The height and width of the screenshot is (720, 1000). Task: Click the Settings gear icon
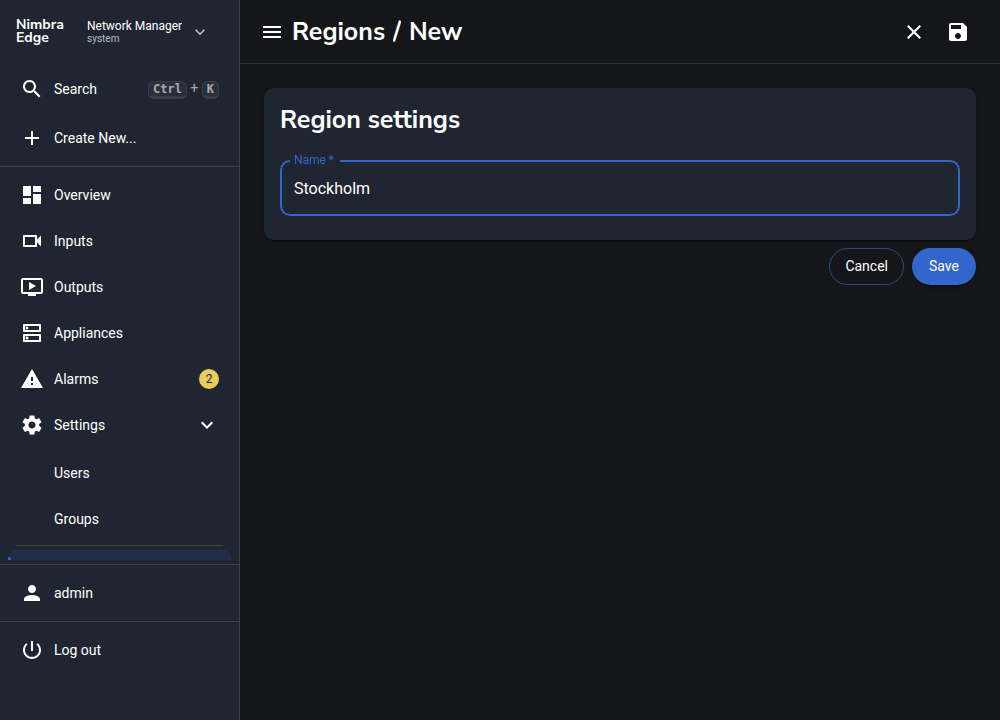click(32, 425)
